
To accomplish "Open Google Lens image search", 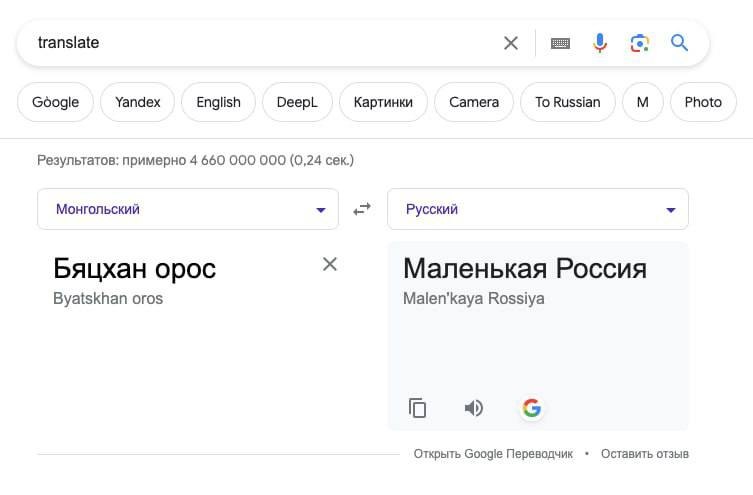I will point(639,44).
